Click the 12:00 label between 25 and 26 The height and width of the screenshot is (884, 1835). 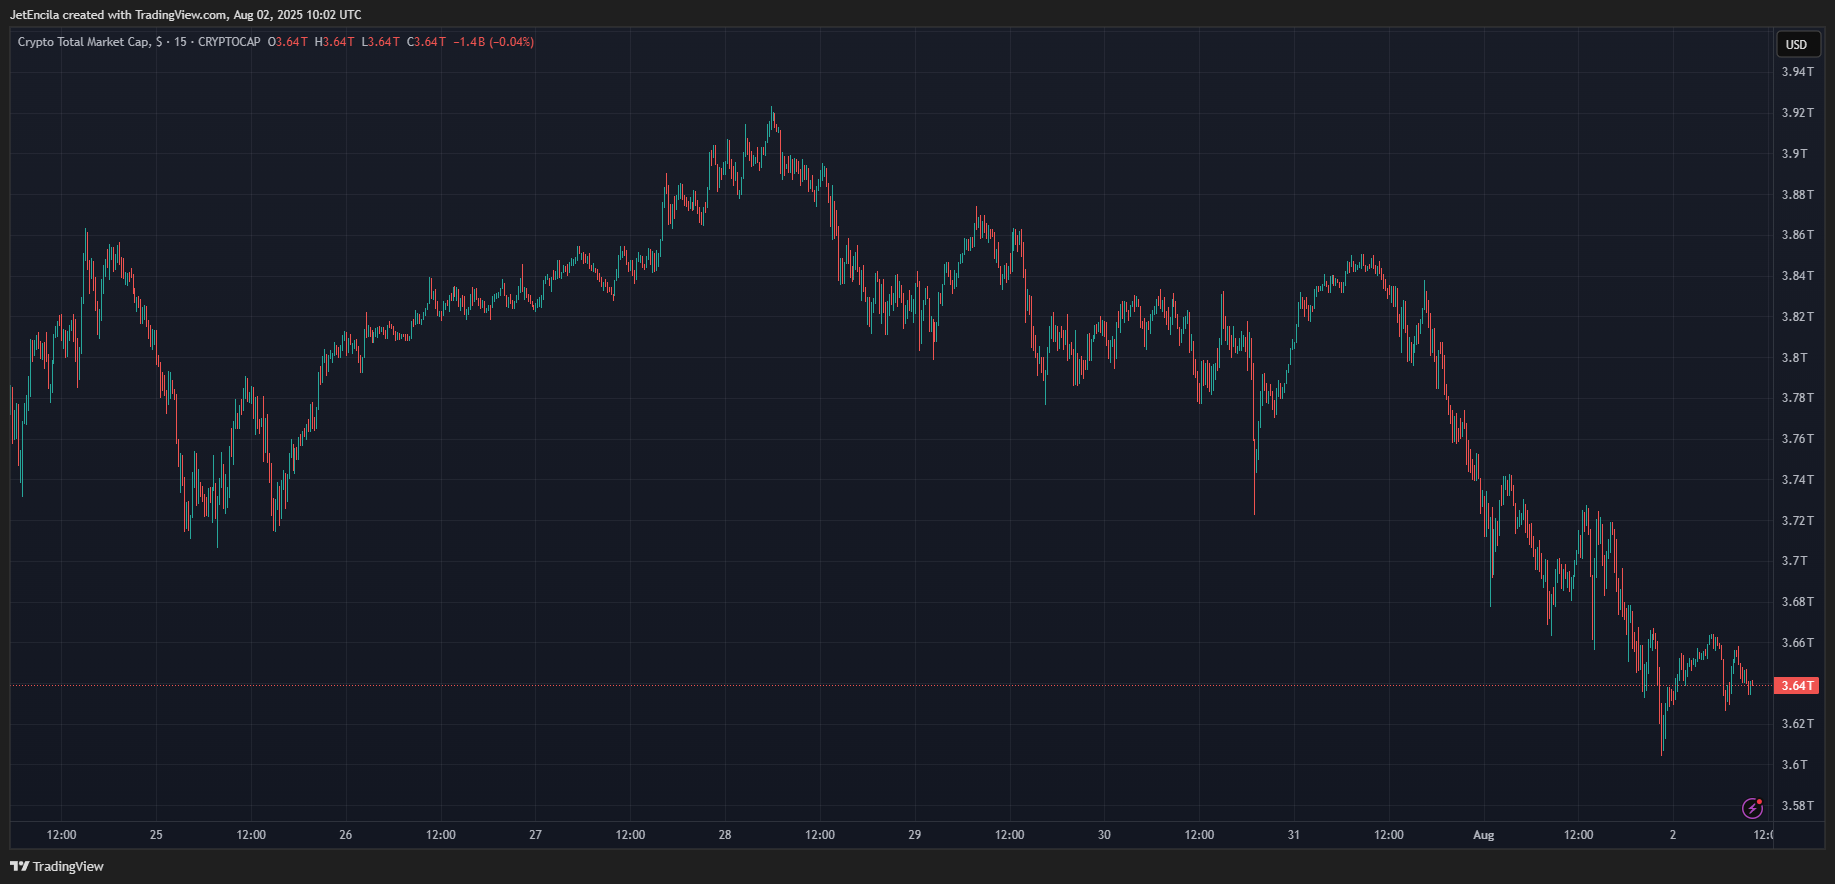[x=251, y=835]
